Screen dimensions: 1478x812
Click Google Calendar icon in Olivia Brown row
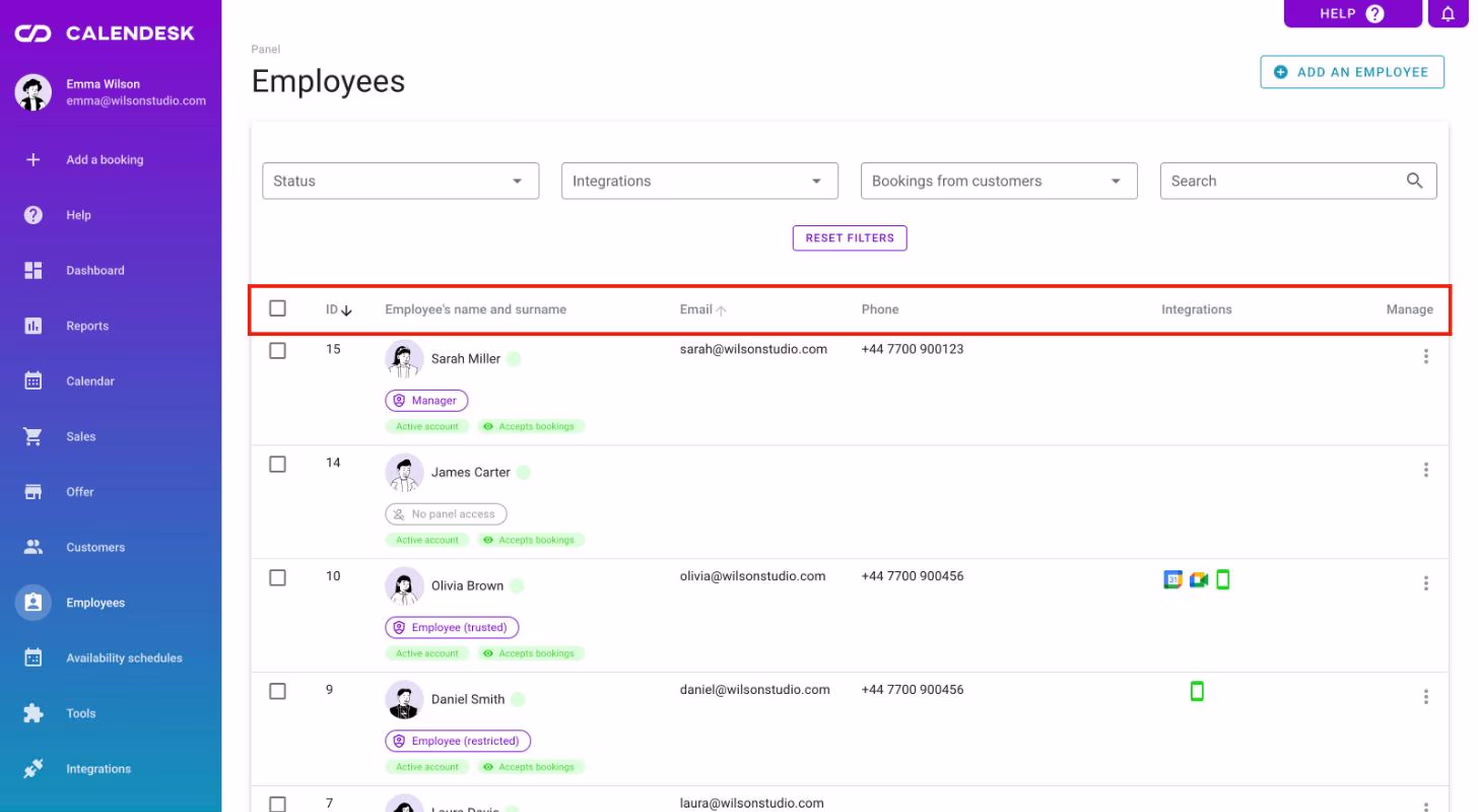tap(1173, 580)
